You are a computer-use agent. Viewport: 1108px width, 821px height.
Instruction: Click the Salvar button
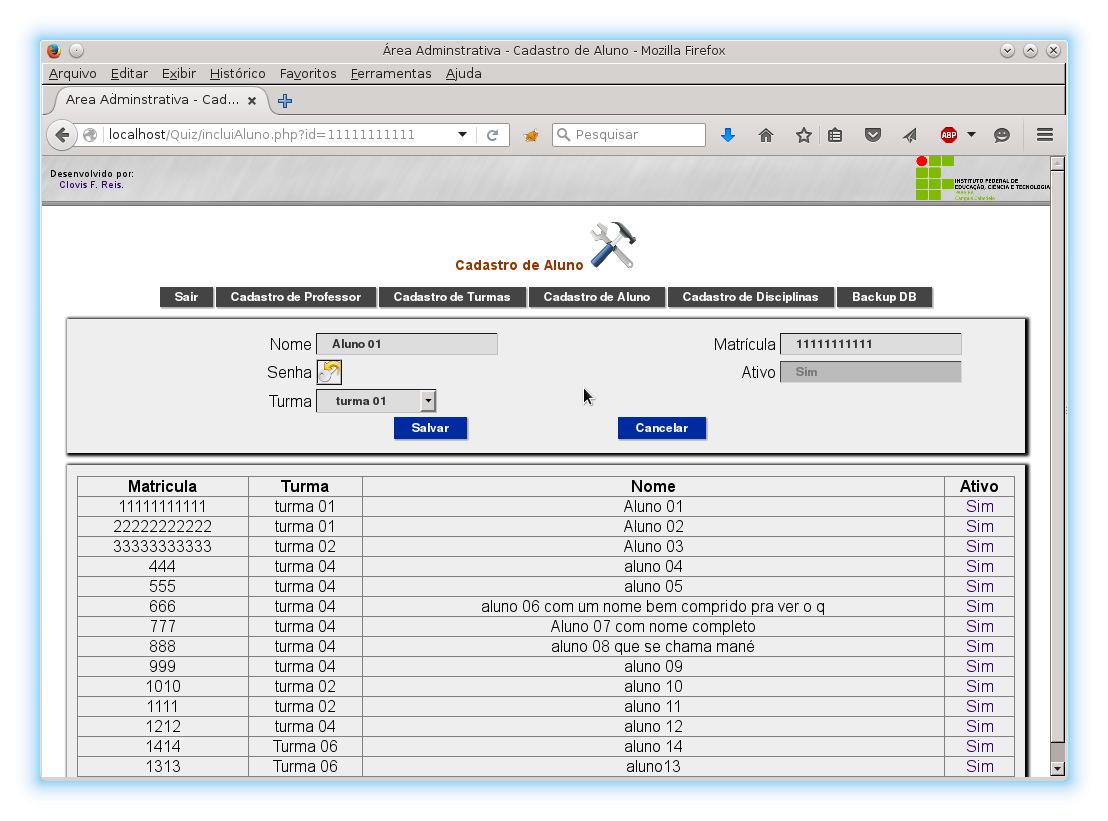tap(430, 427)
